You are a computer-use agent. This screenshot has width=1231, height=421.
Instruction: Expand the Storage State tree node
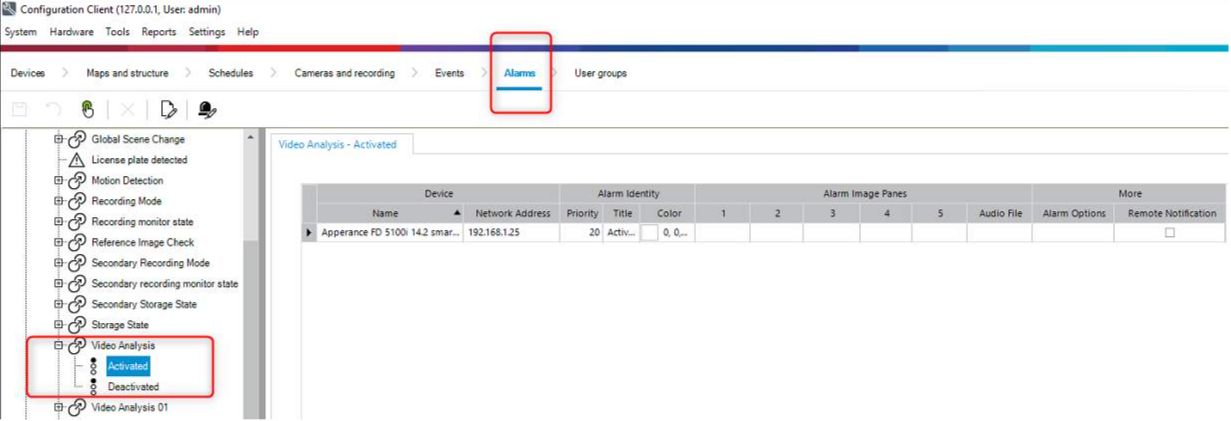59,325
